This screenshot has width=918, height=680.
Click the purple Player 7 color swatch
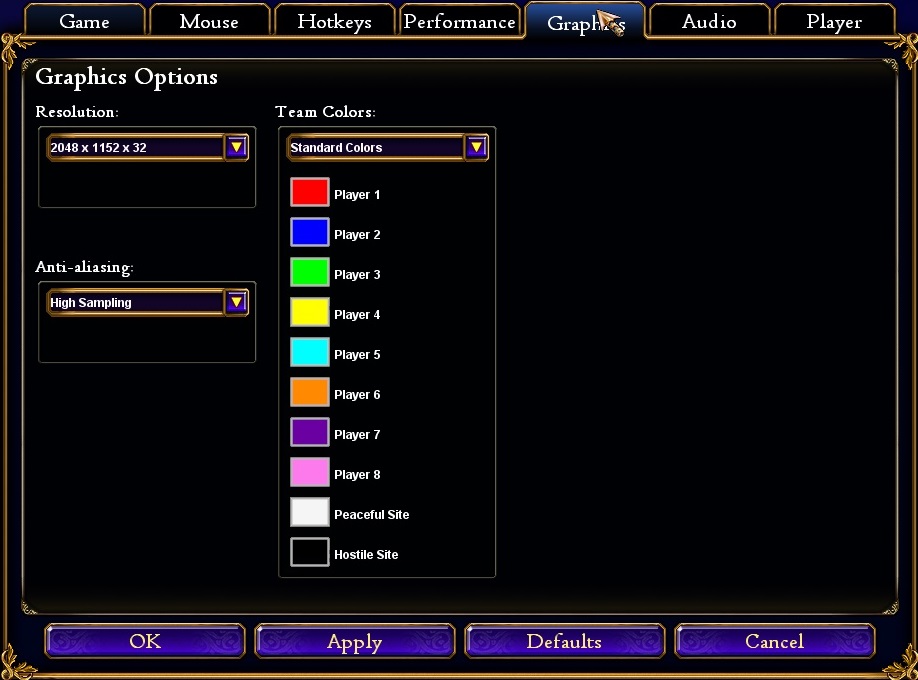tap(309, 432)
